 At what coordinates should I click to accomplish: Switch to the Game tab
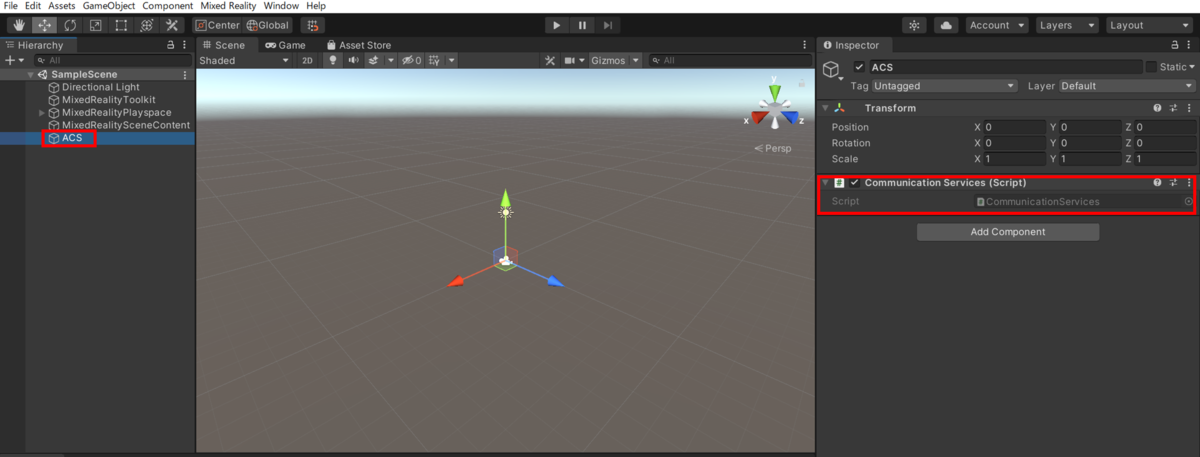(x=285, y=45)
